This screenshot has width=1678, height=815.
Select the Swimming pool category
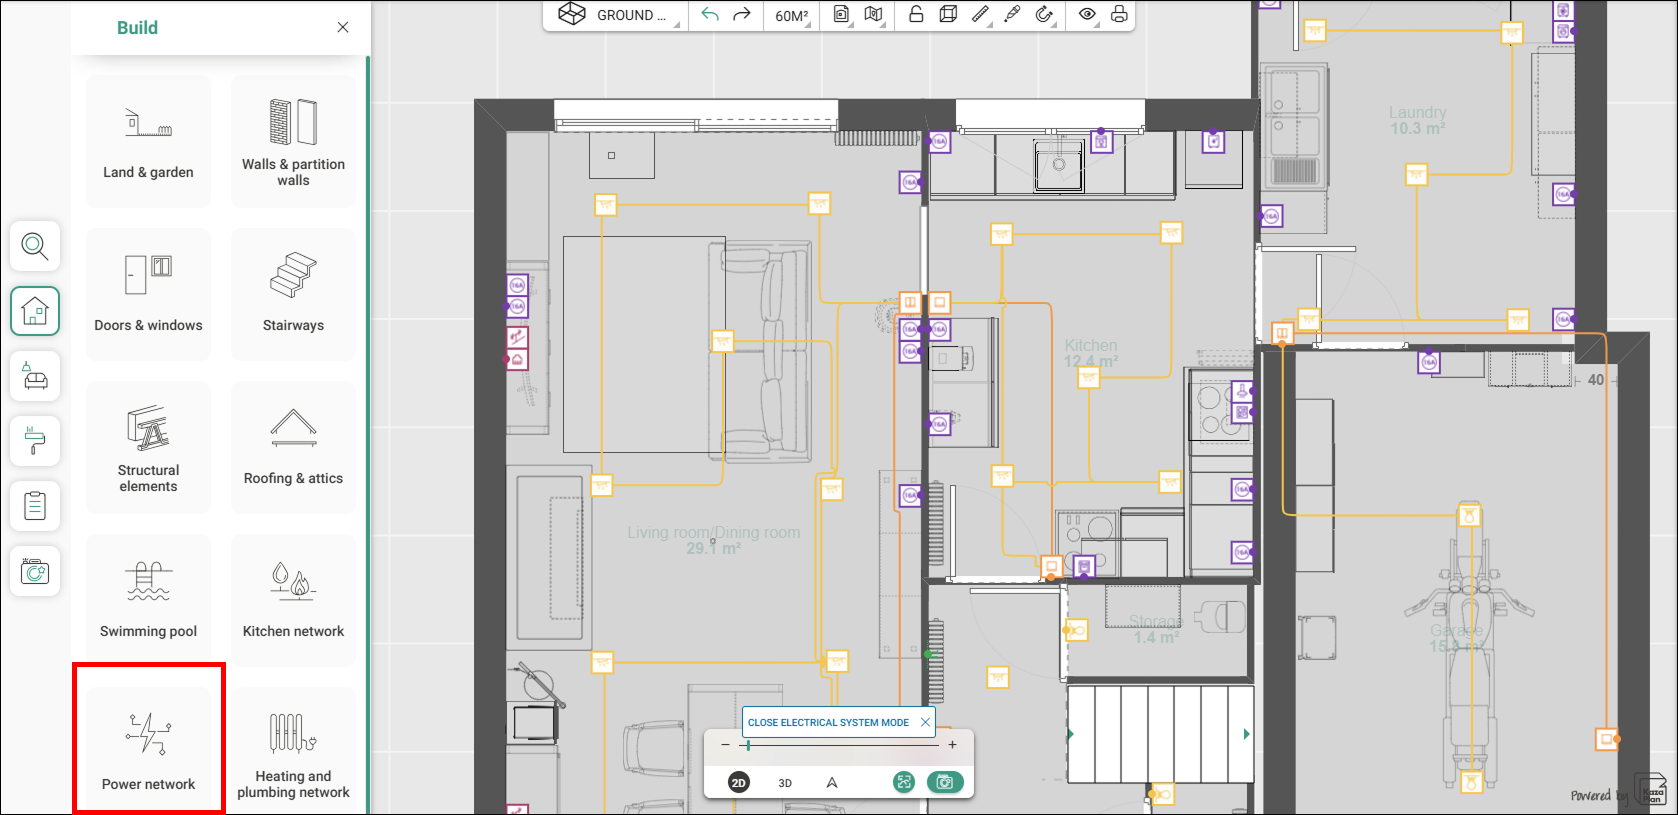pyautogui.click(x=148, y=599)
